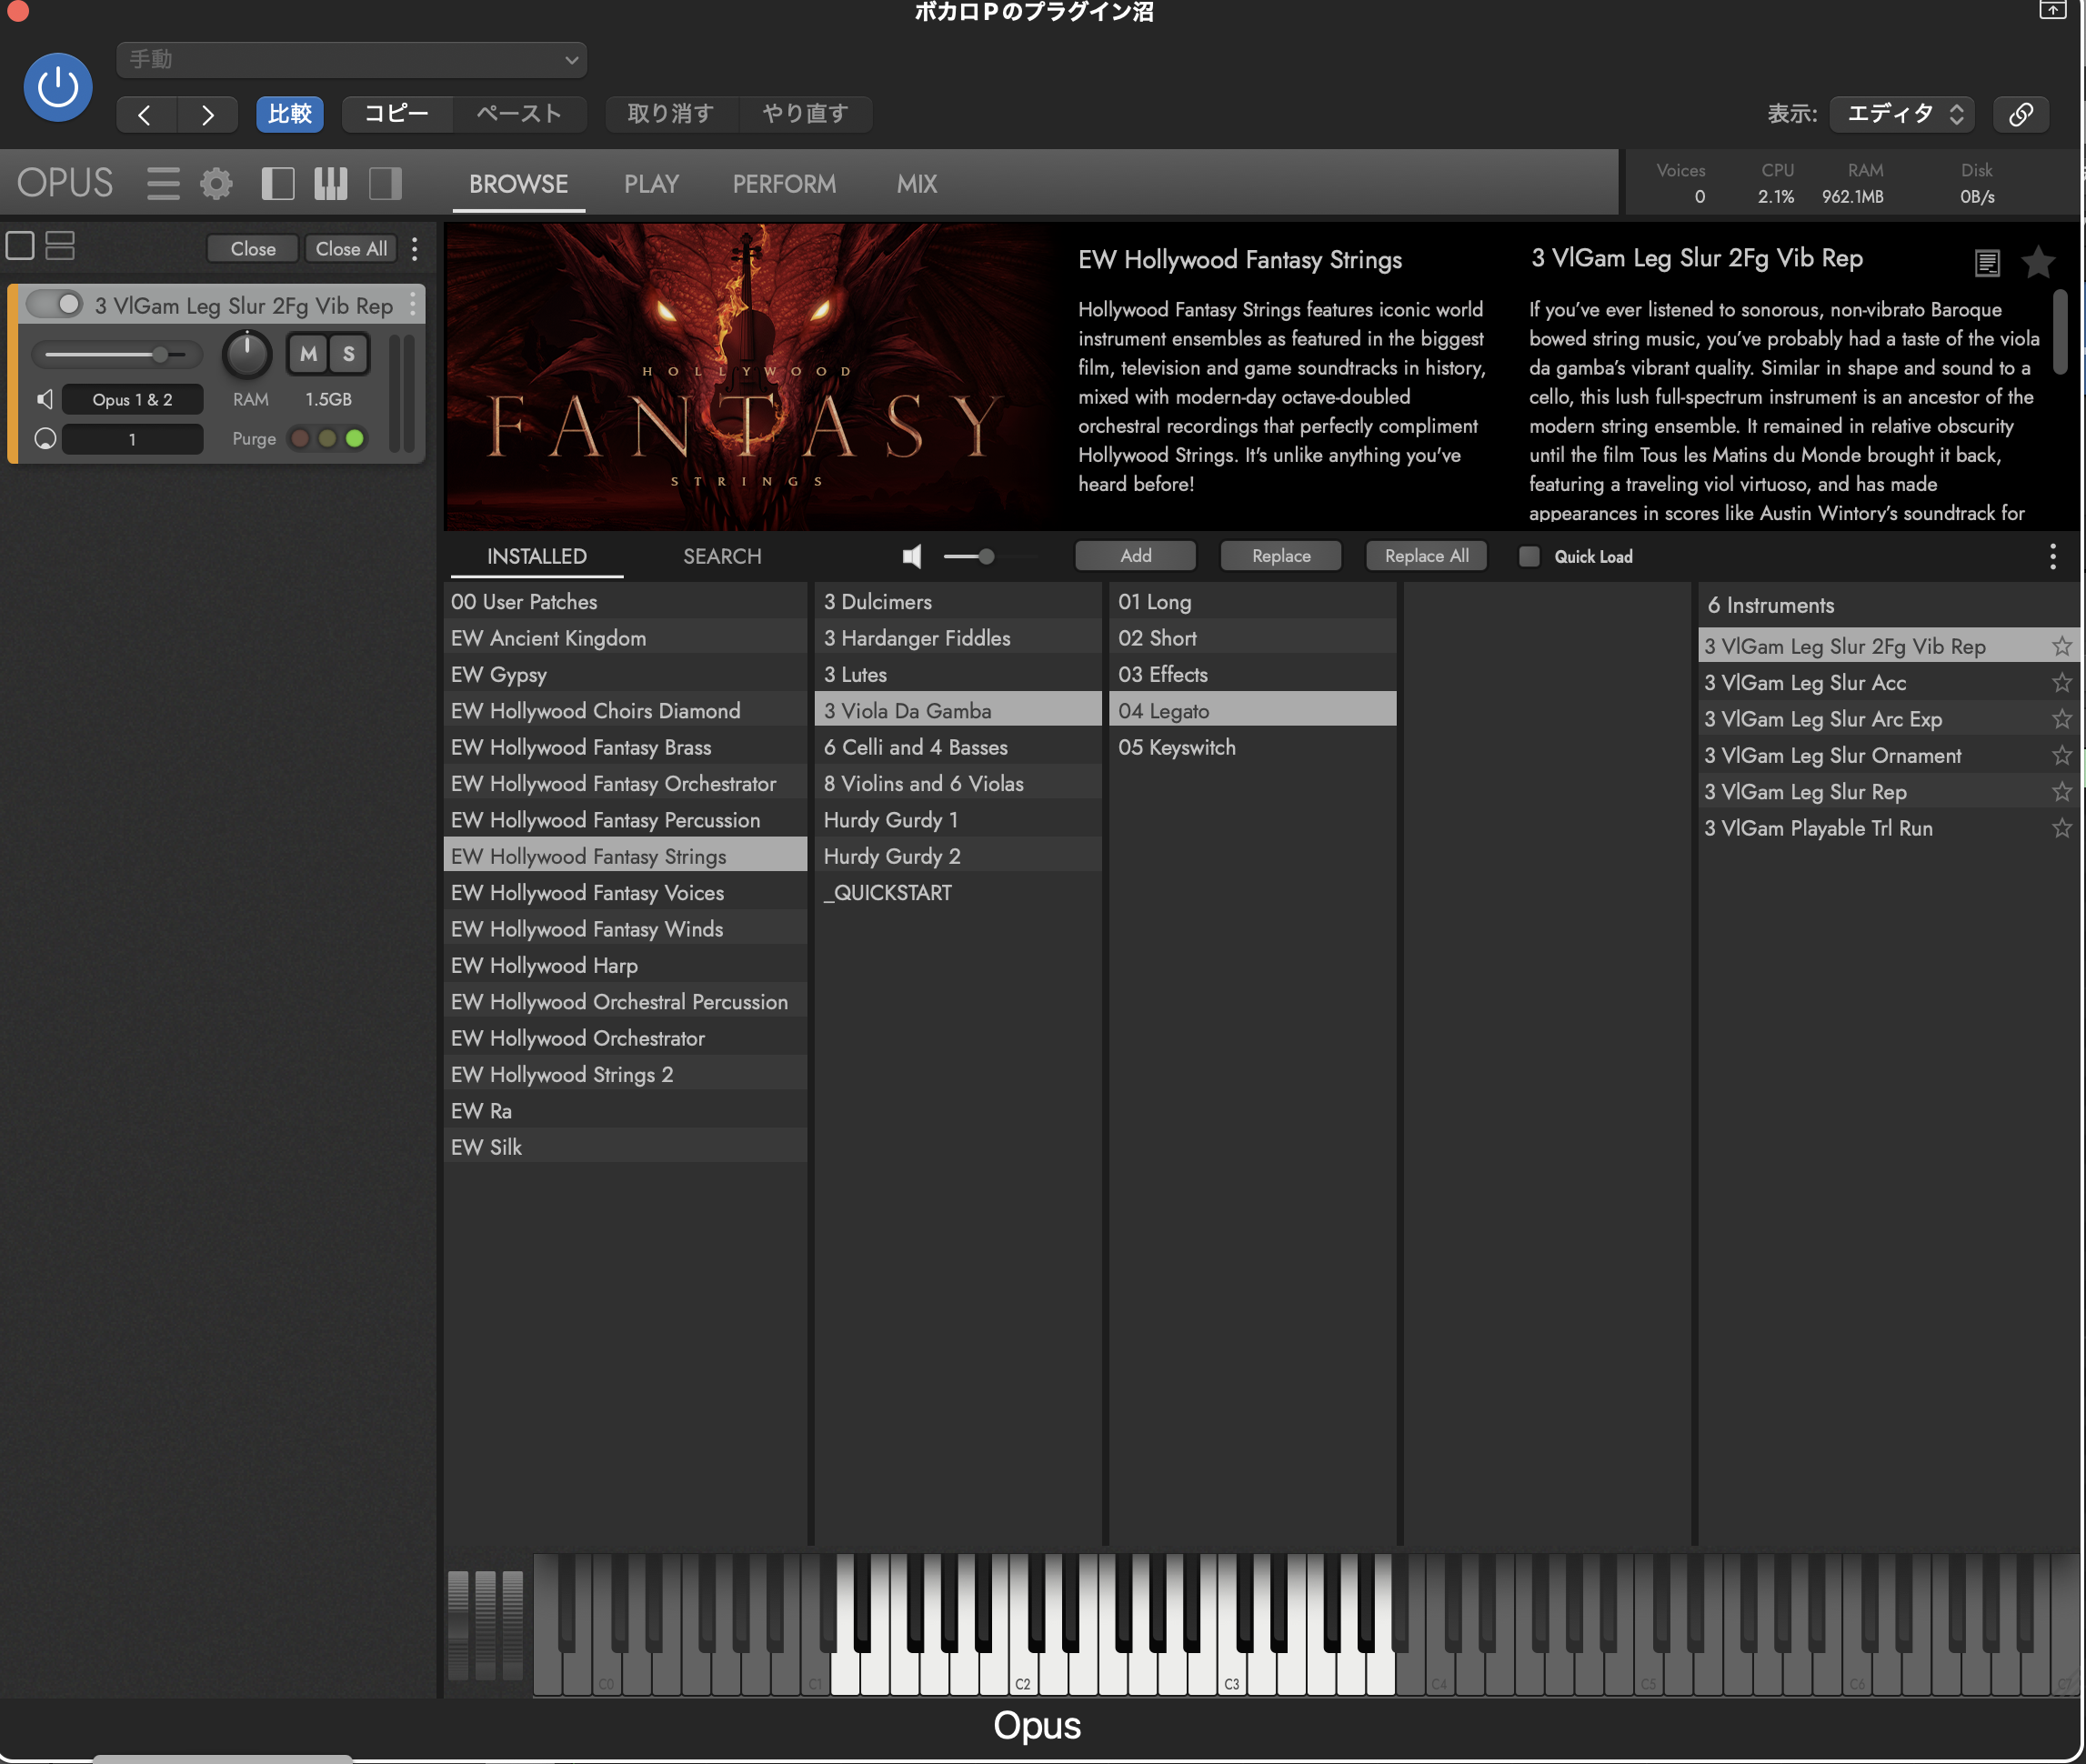Viewport: 2086px width, 1764px height.
Task: Click the green purge indicator
Action: (x=355, y=439)
